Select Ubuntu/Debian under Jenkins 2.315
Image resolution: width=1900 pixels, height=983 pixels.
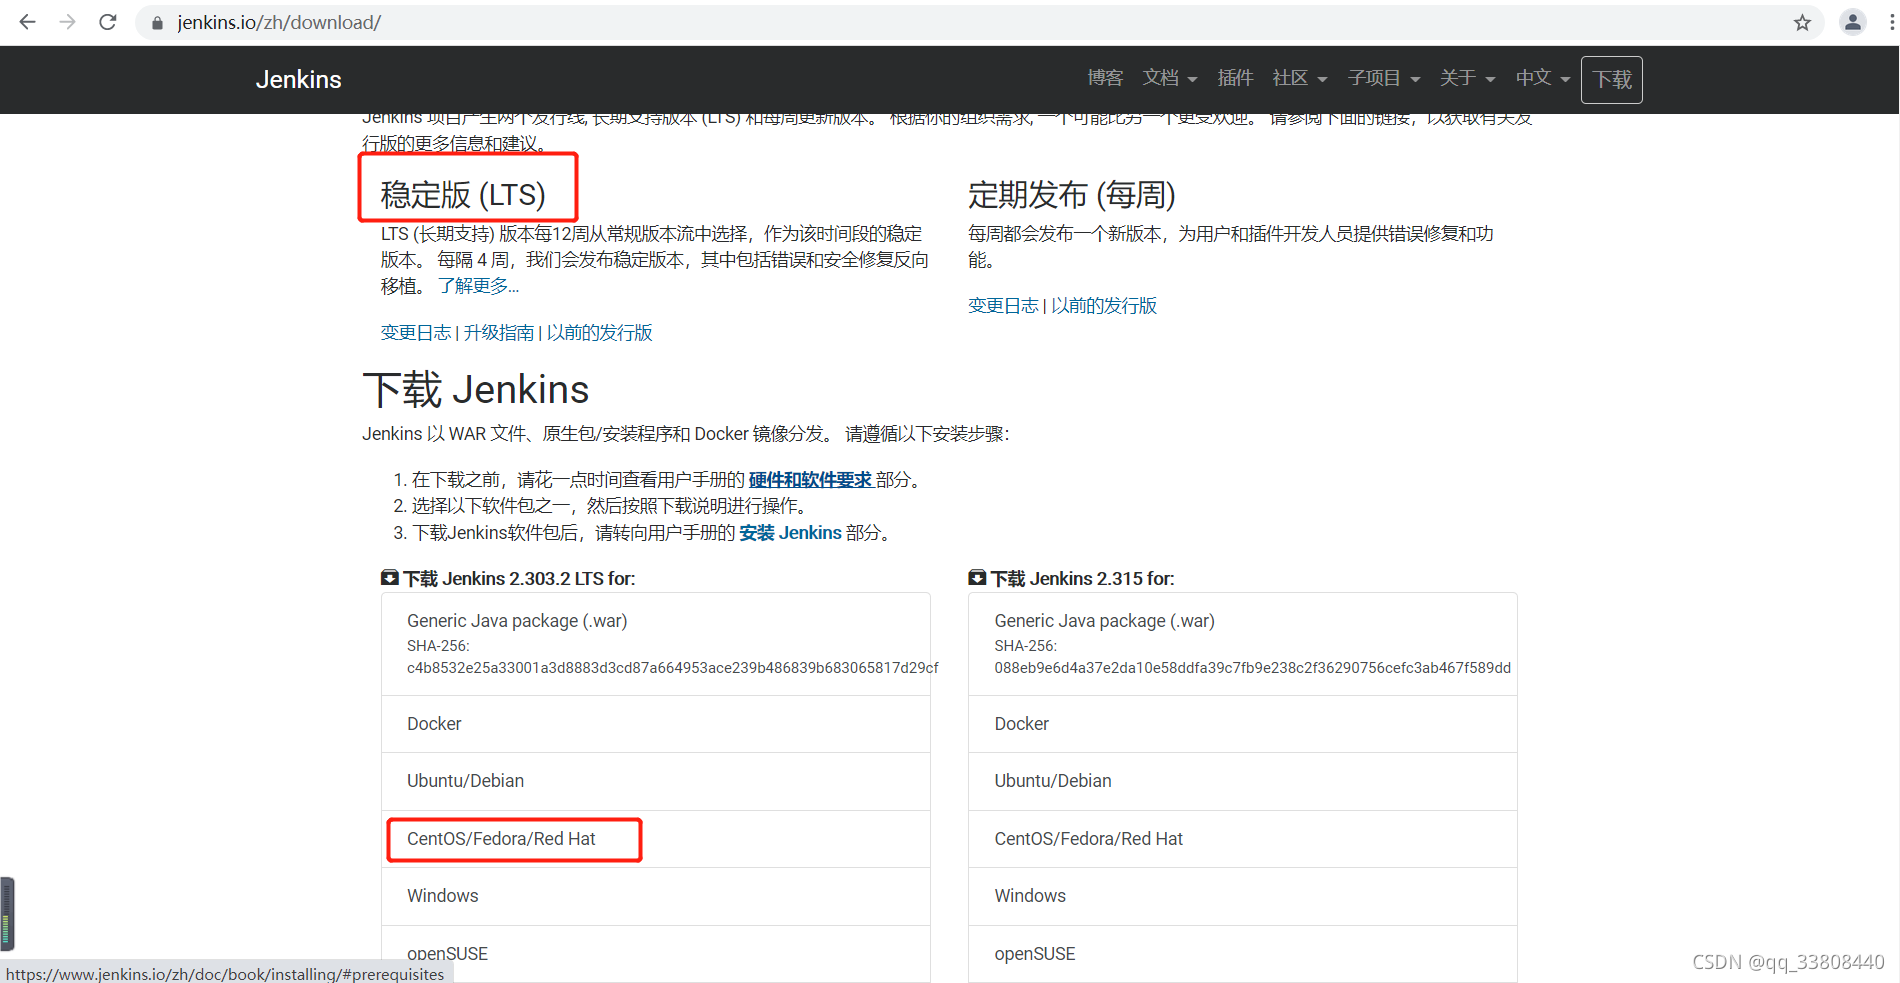click(1243, 781)
